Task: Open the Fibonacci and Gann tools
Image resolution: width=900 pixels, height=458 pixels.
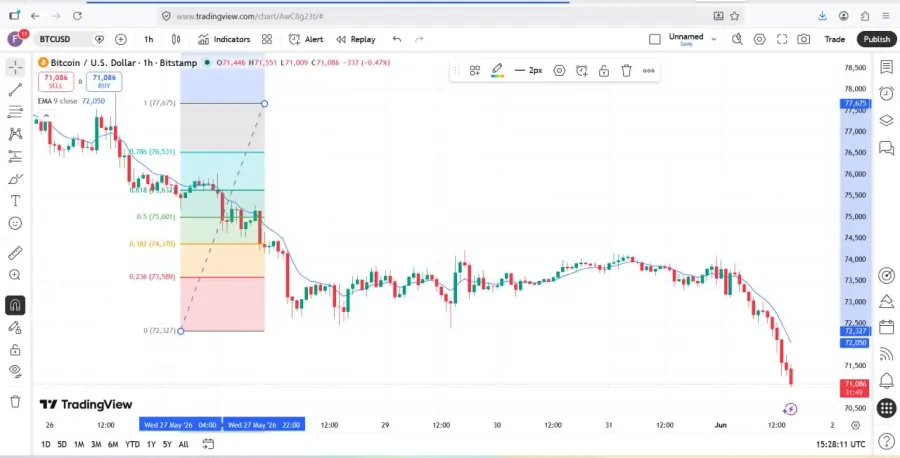Action: point(15,112)
